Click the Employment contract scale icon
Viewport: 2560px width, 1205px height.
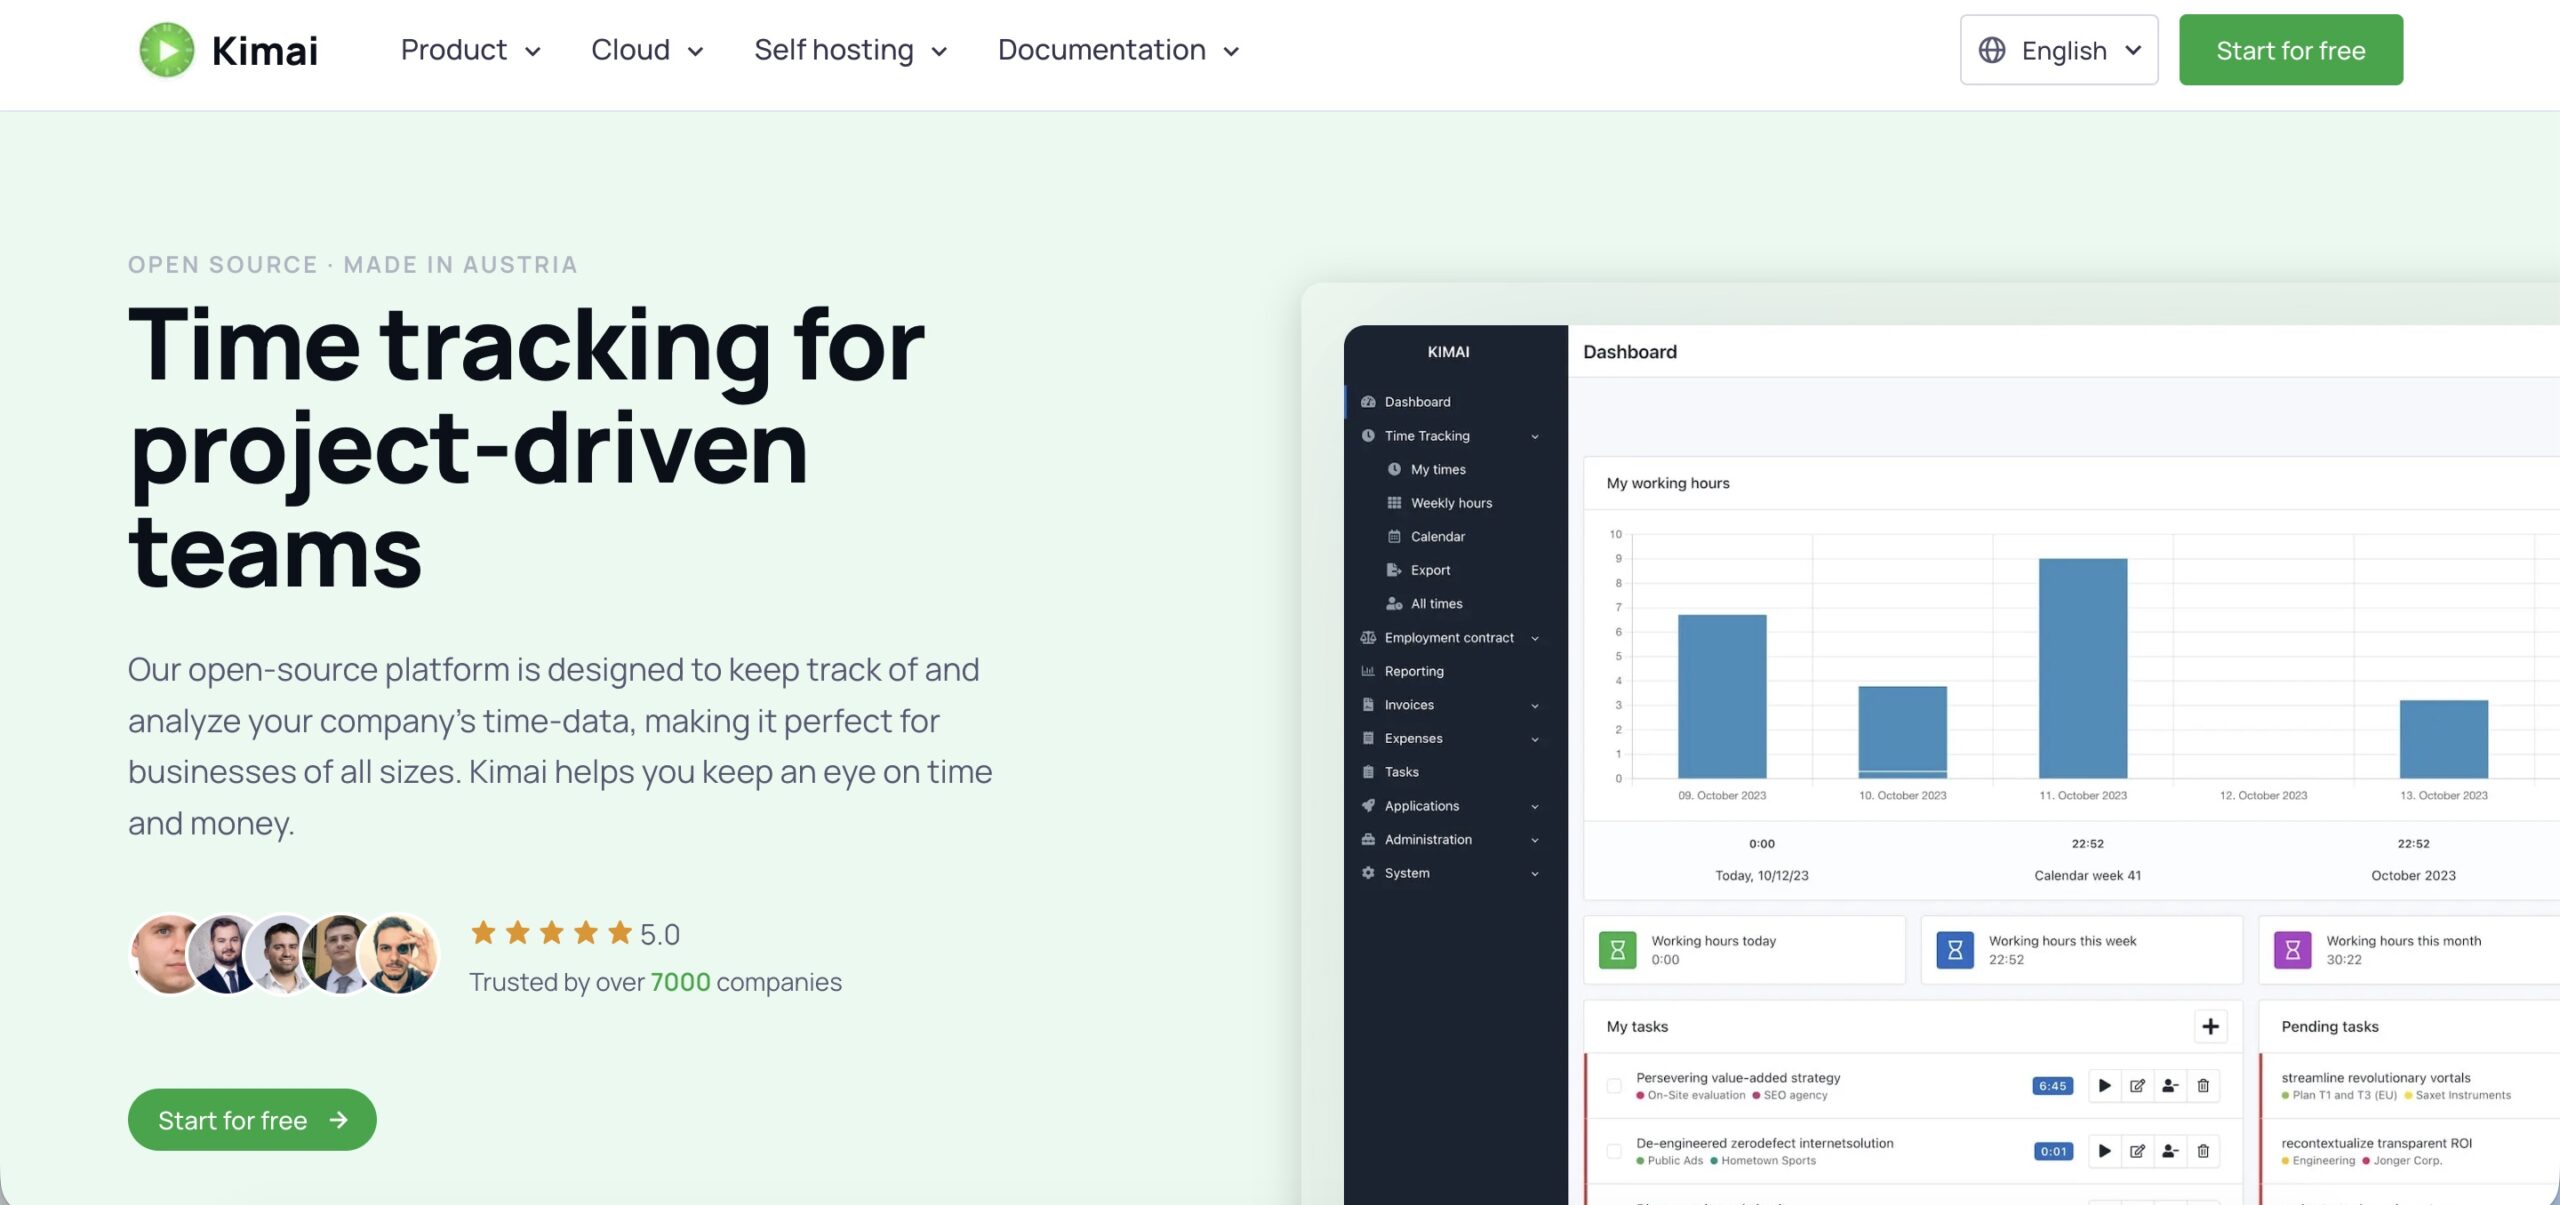1368,638
